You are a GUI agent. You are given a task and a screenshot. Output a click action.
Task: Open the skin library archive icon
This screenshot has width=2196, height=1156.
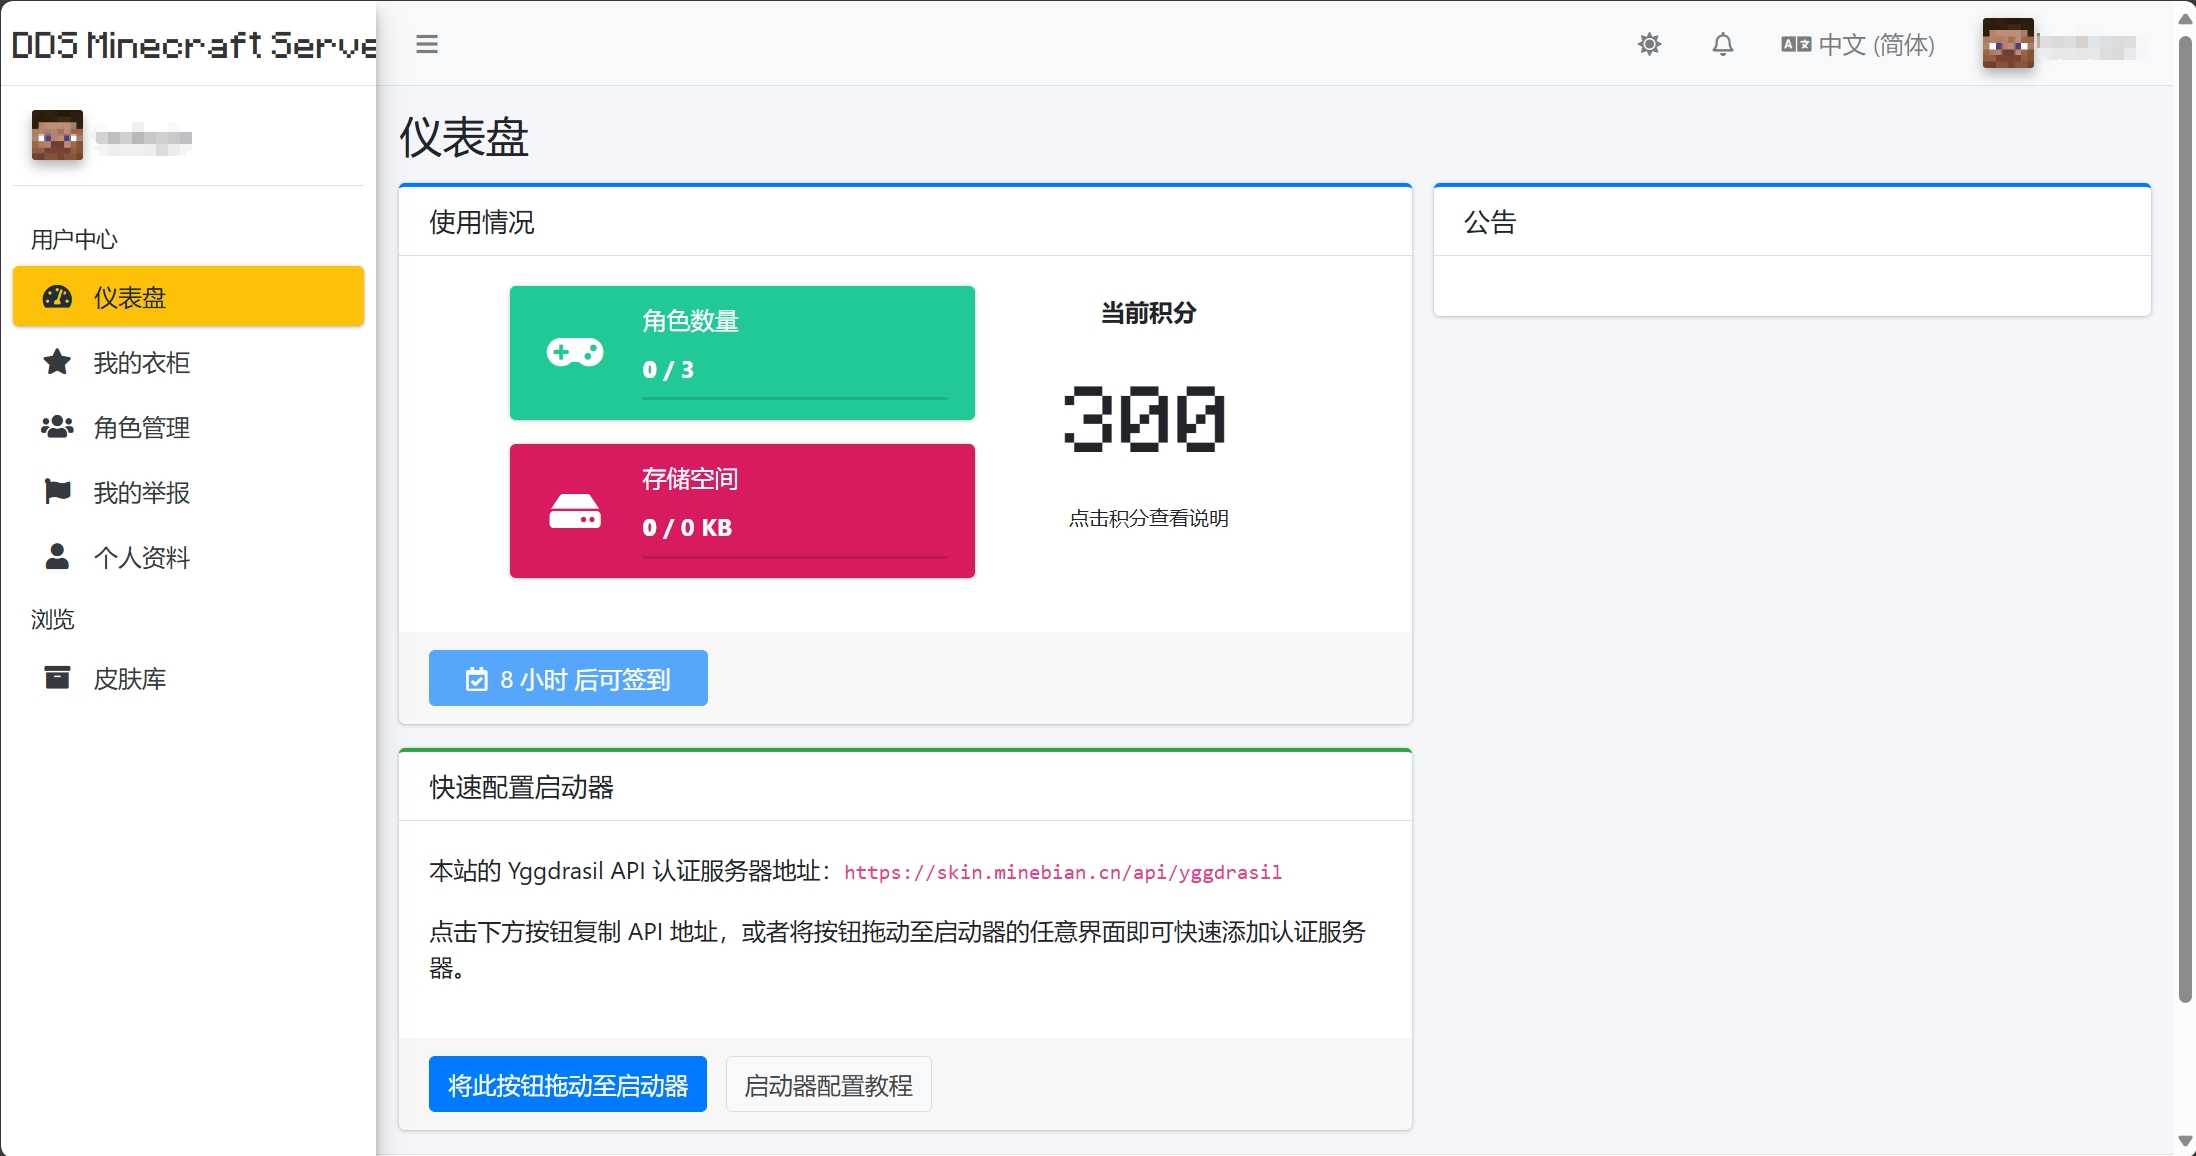[x=56, y=678]
